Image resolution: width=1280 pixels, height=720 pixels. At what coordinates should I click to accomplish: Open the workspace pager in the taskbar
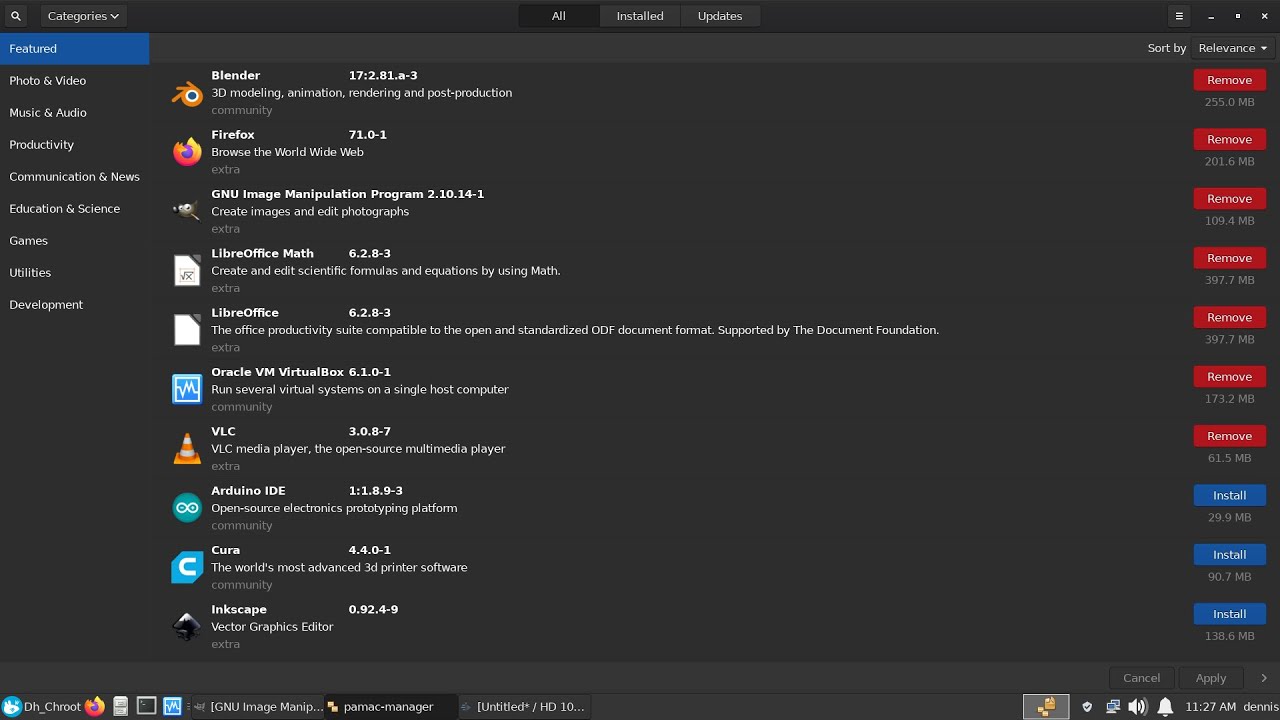pos(1046,706)
